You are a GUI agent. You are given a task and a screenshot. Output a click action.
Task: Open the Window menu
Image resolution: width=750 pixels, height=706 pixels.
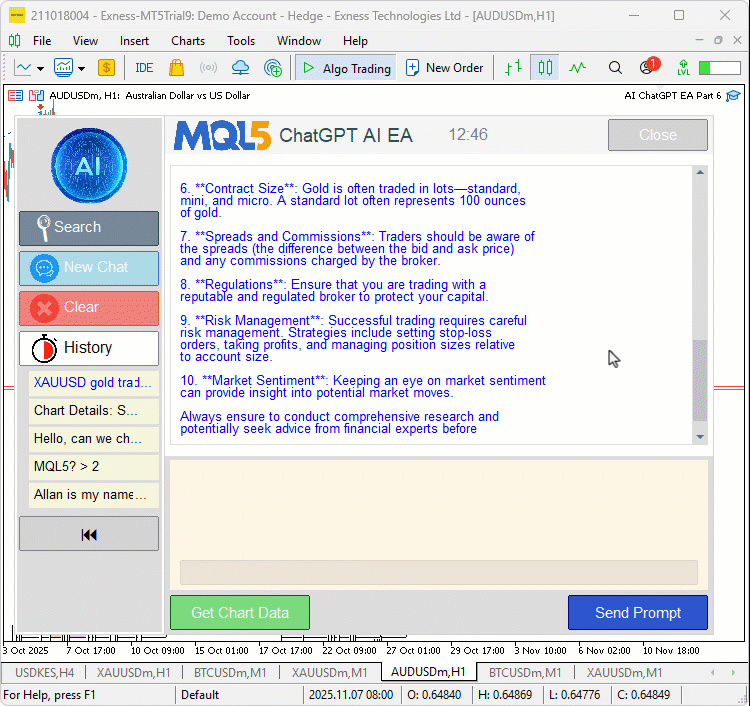click(299, 41)
